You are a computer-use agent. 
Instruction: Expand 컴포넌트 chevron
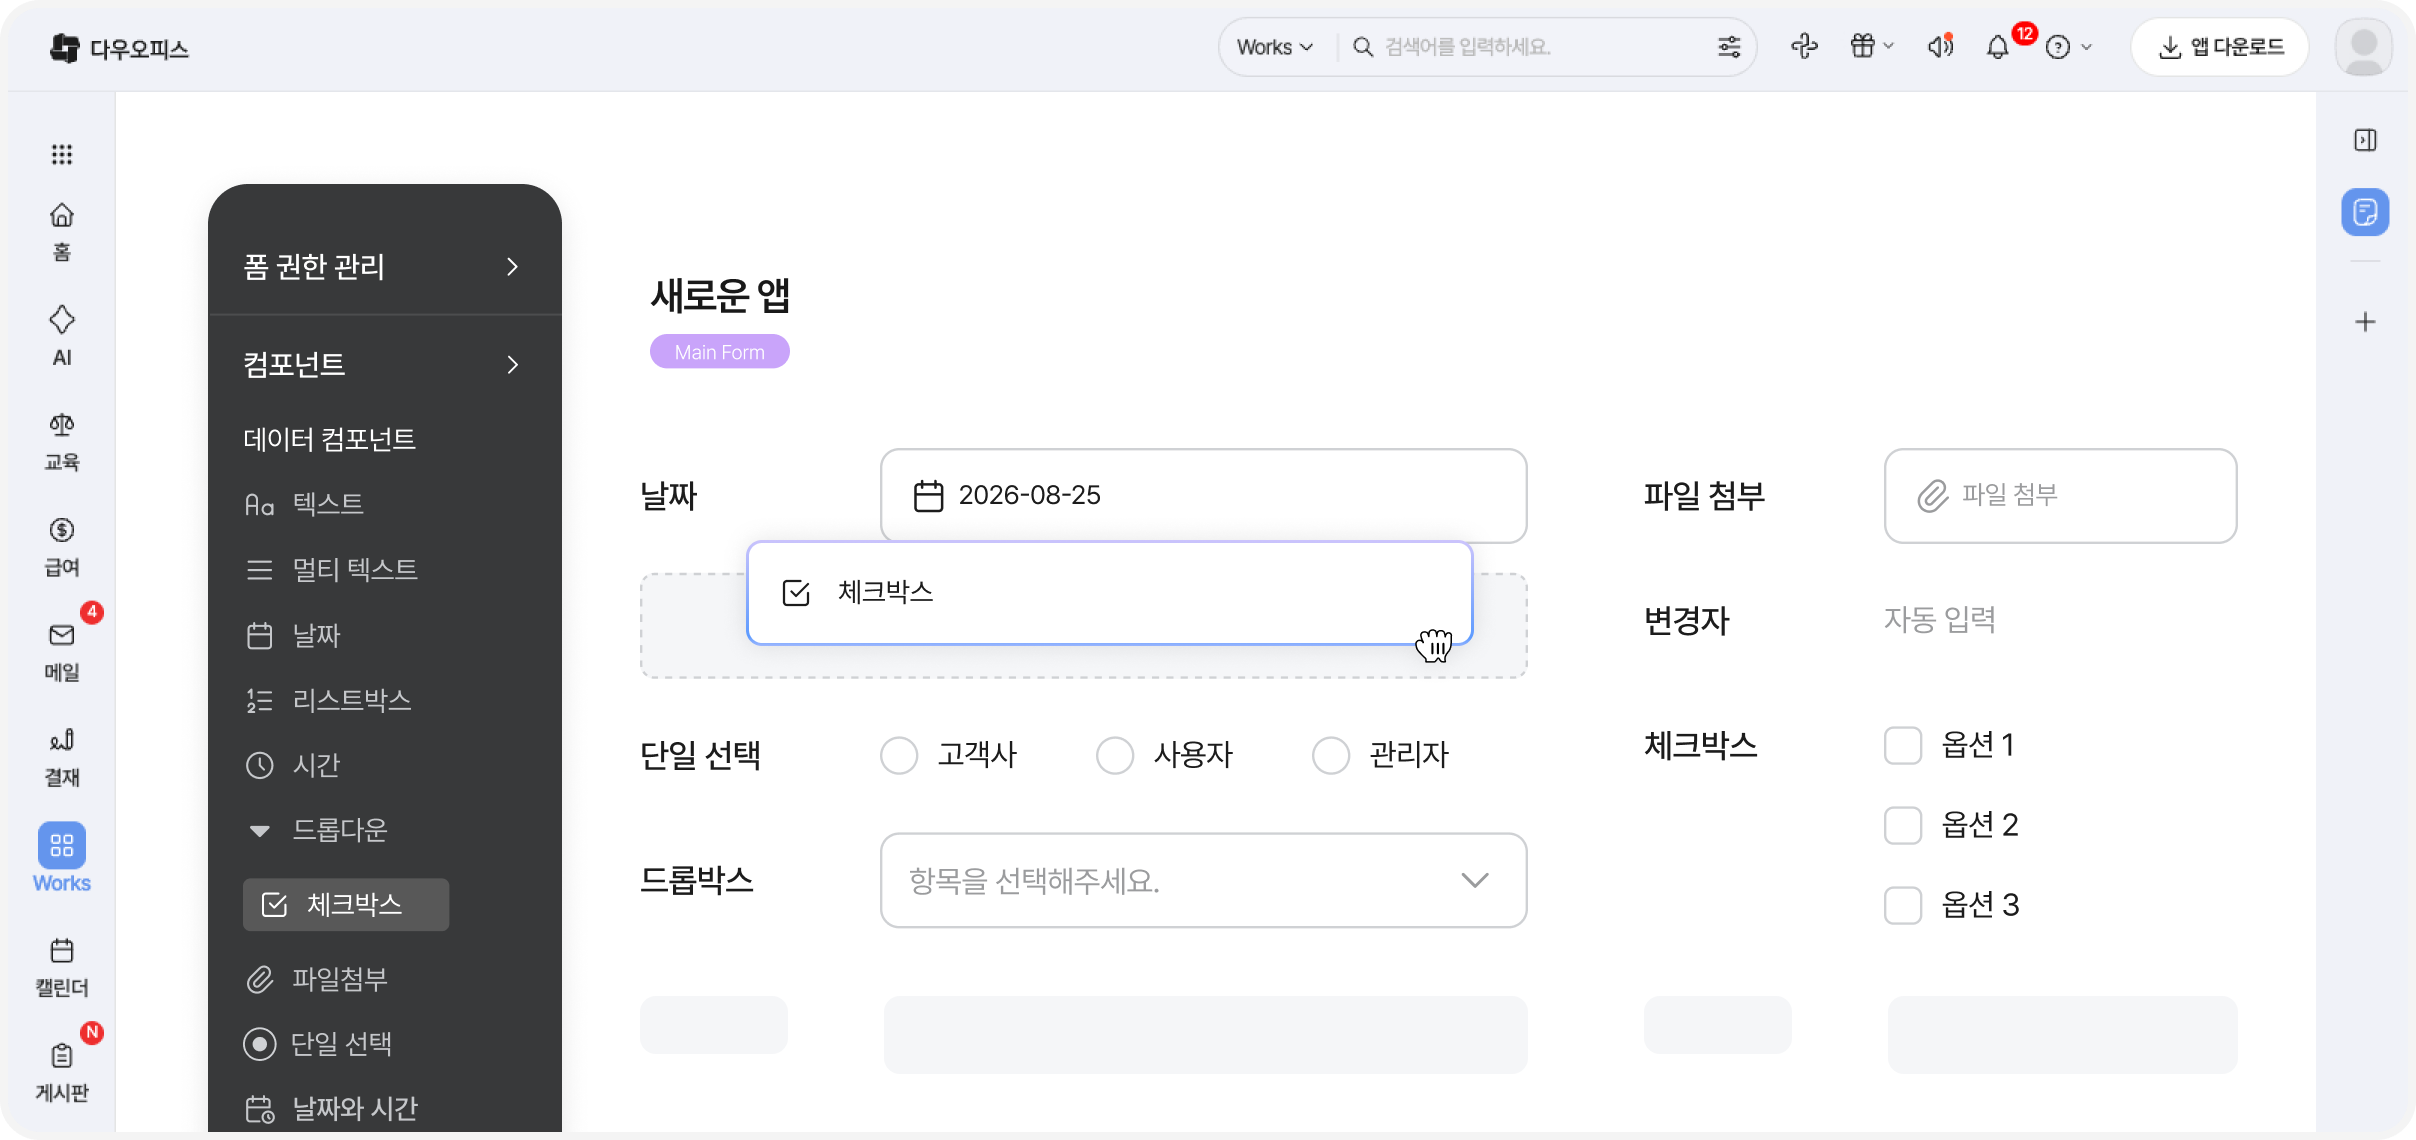513,365
